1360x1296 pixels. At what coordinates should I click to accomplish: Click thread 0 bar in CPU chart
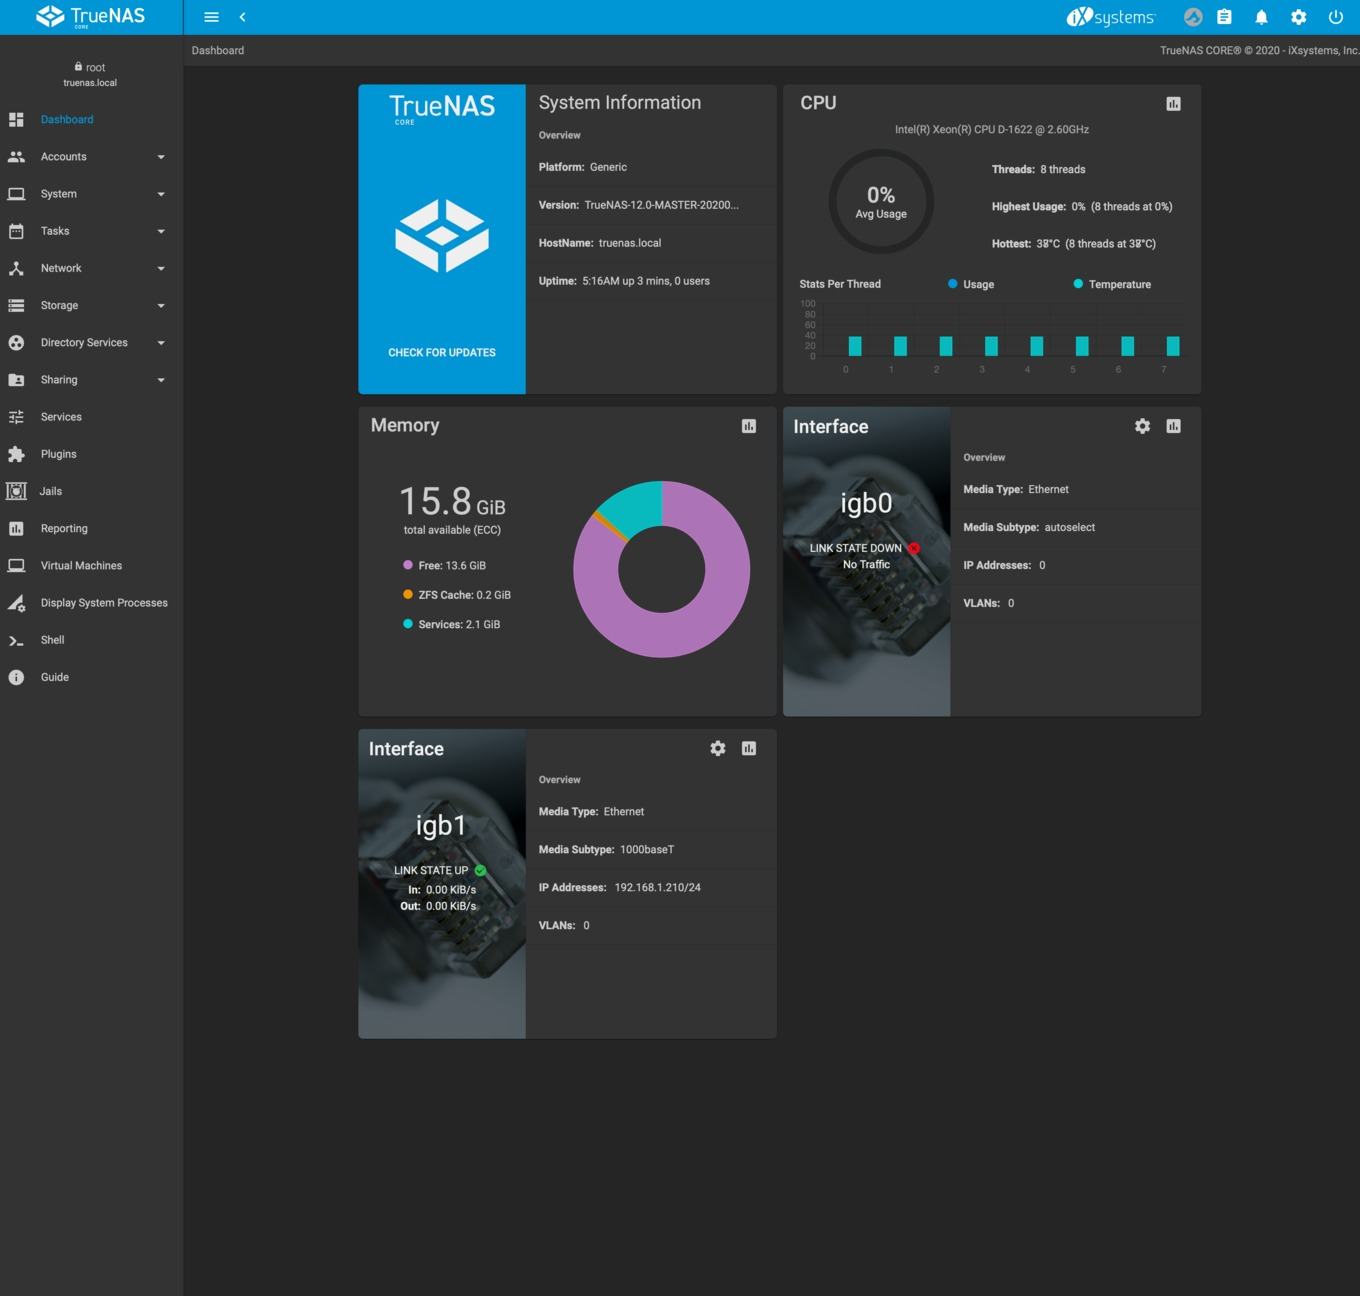click(855, 346)
